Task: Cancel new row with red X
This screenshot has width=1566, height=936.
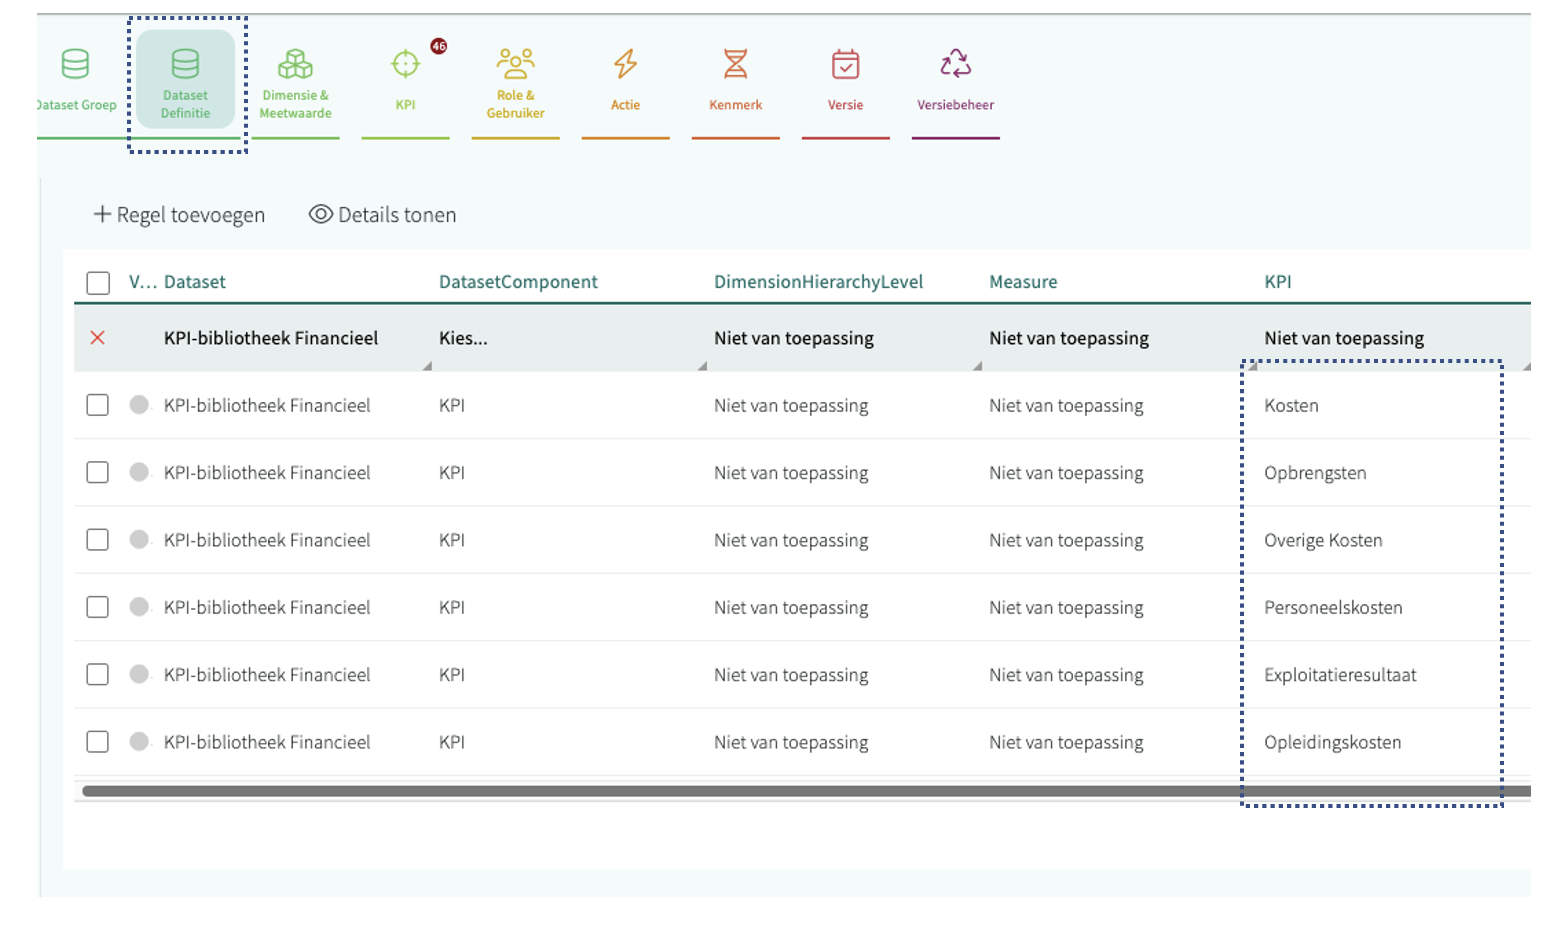Action: point(97,338)
